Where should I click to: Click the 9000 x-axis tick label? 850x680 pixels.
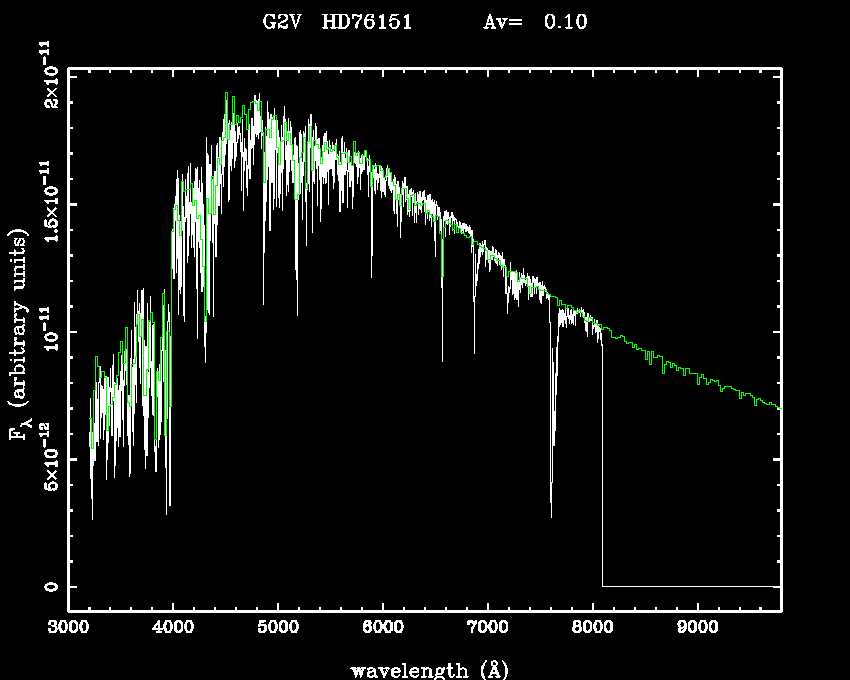pyautogui.click(x=697, y=628)
